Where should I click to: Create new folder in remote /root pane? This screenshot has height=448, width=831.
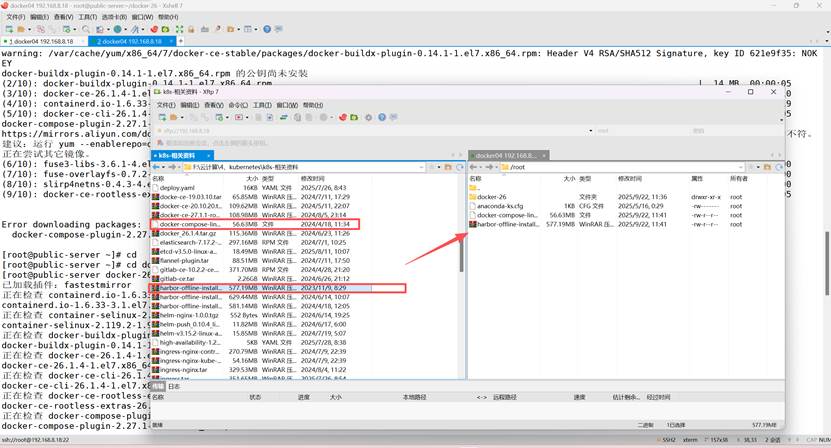(767, 167)
